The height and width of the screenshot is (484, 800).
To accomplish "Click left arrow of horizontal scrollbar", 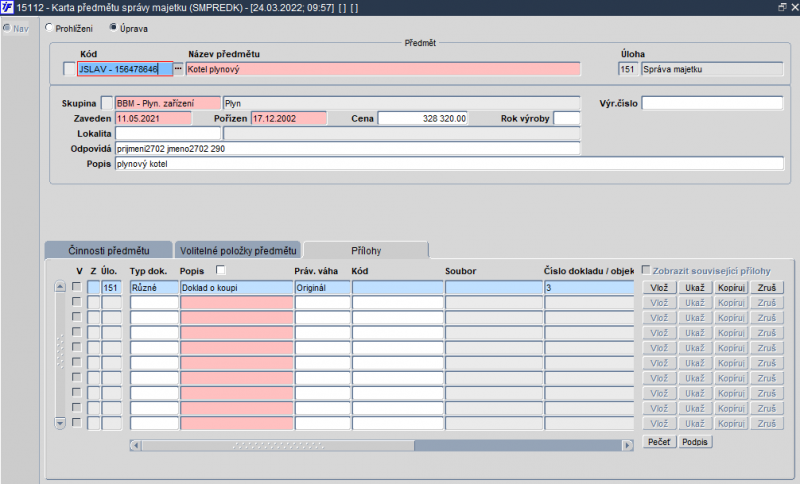I will click(136, 445).
